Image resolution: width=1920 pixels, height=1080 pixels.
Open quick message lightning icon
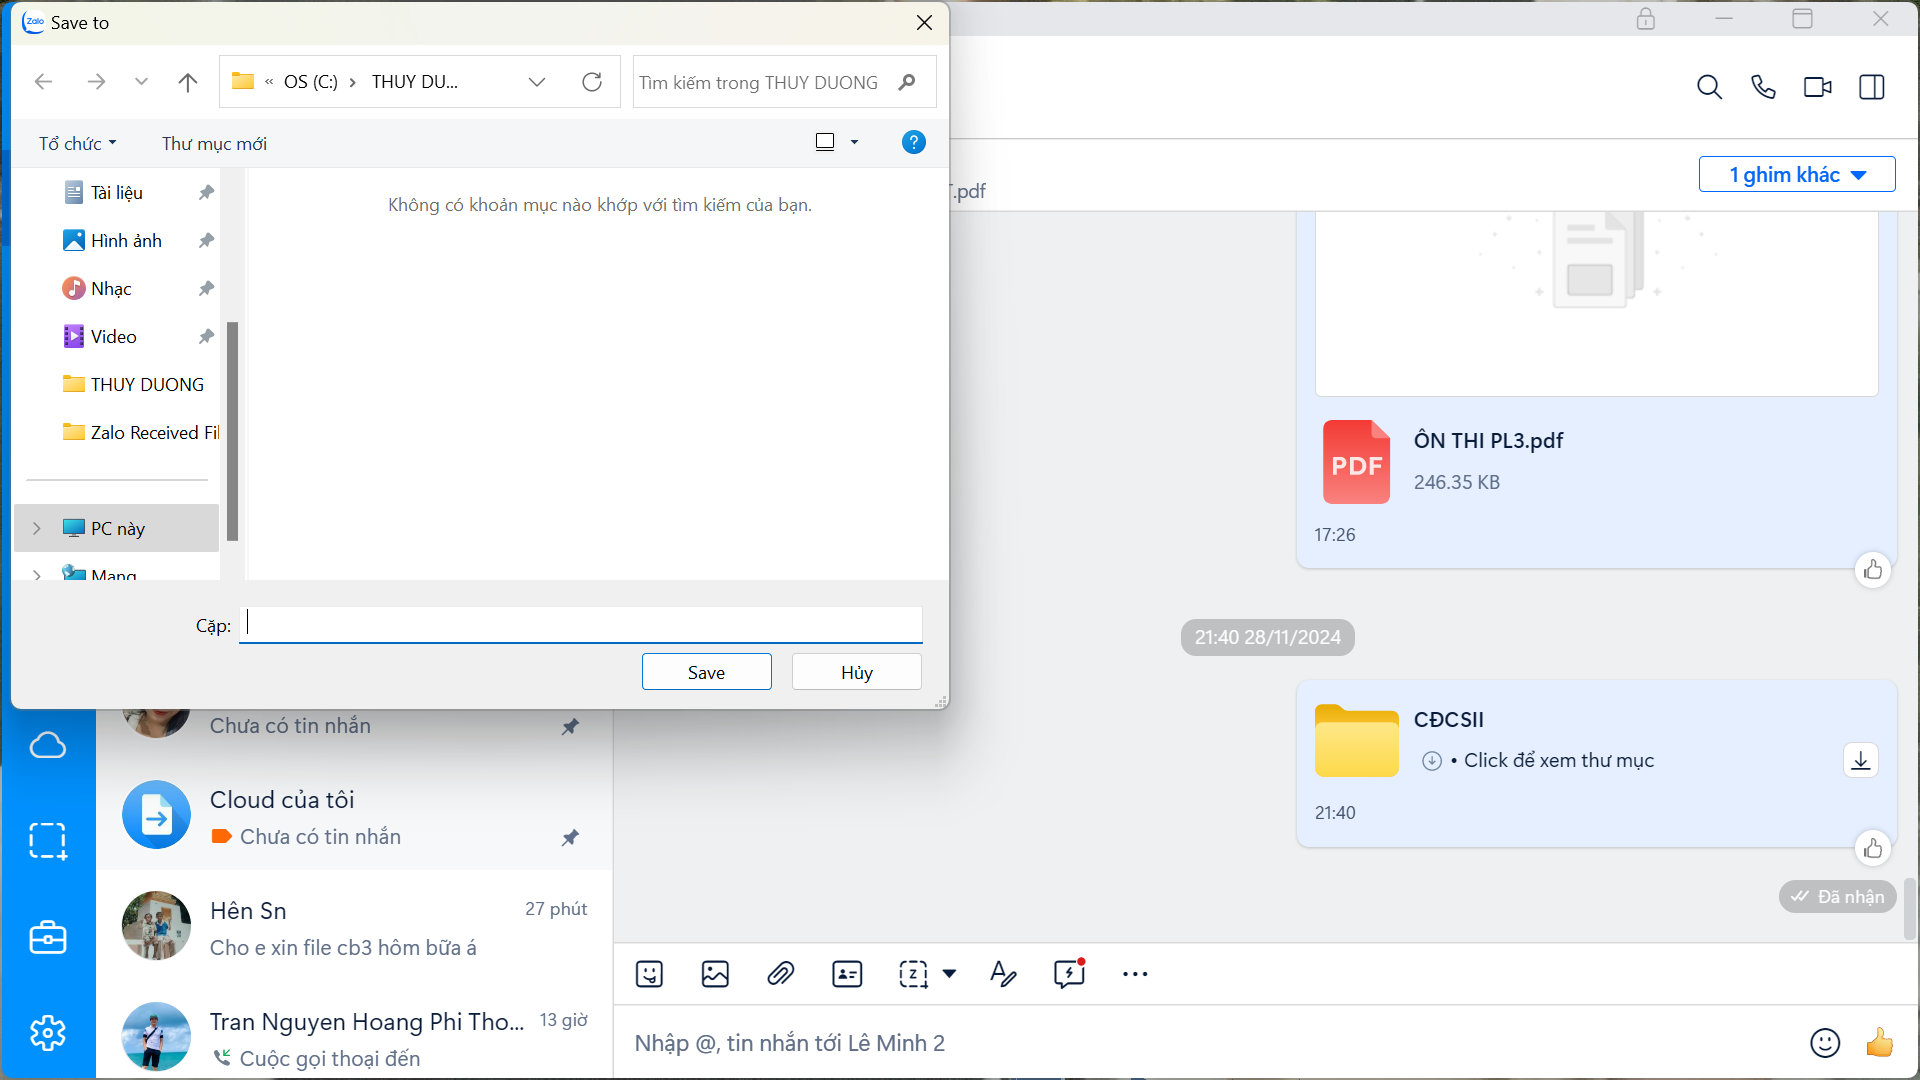(x=1068, y=973)
